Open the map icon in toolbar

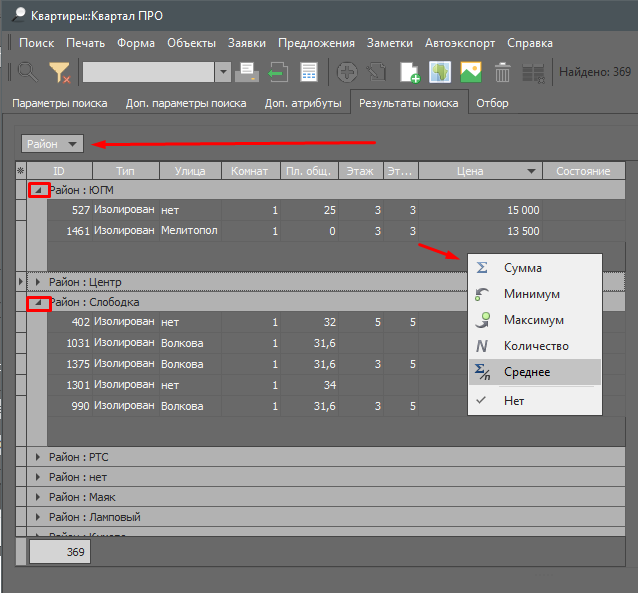coord(440,72)
